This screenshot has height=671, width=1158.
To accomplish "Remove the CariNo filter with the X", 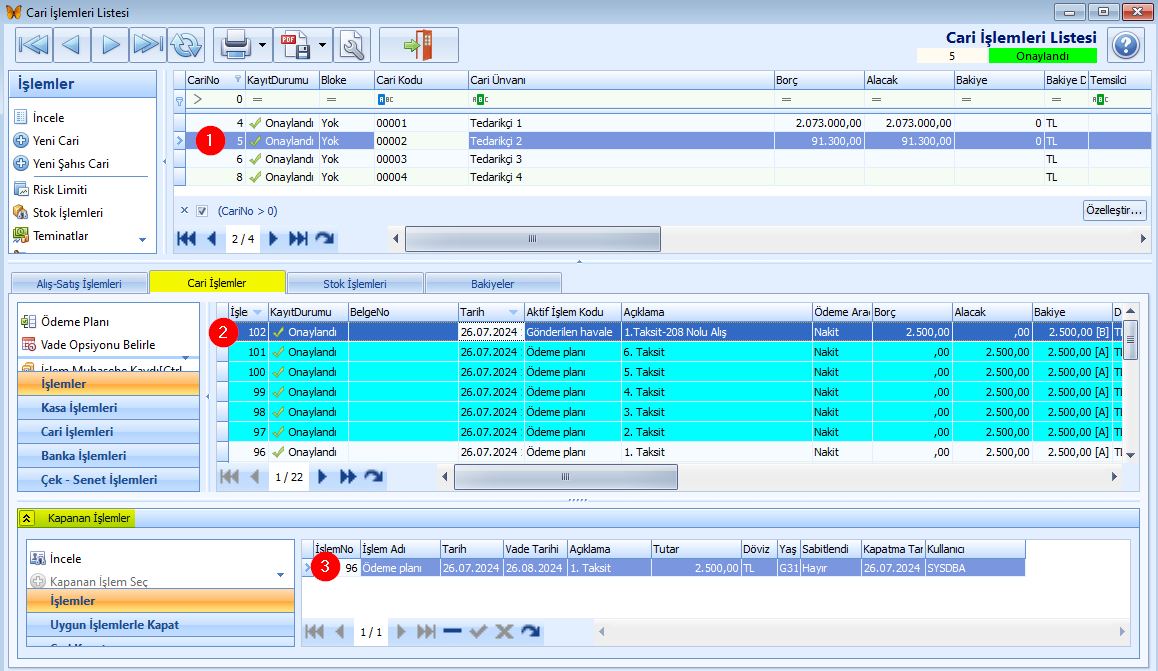I will pyautogui.click(x=185, y=210).
